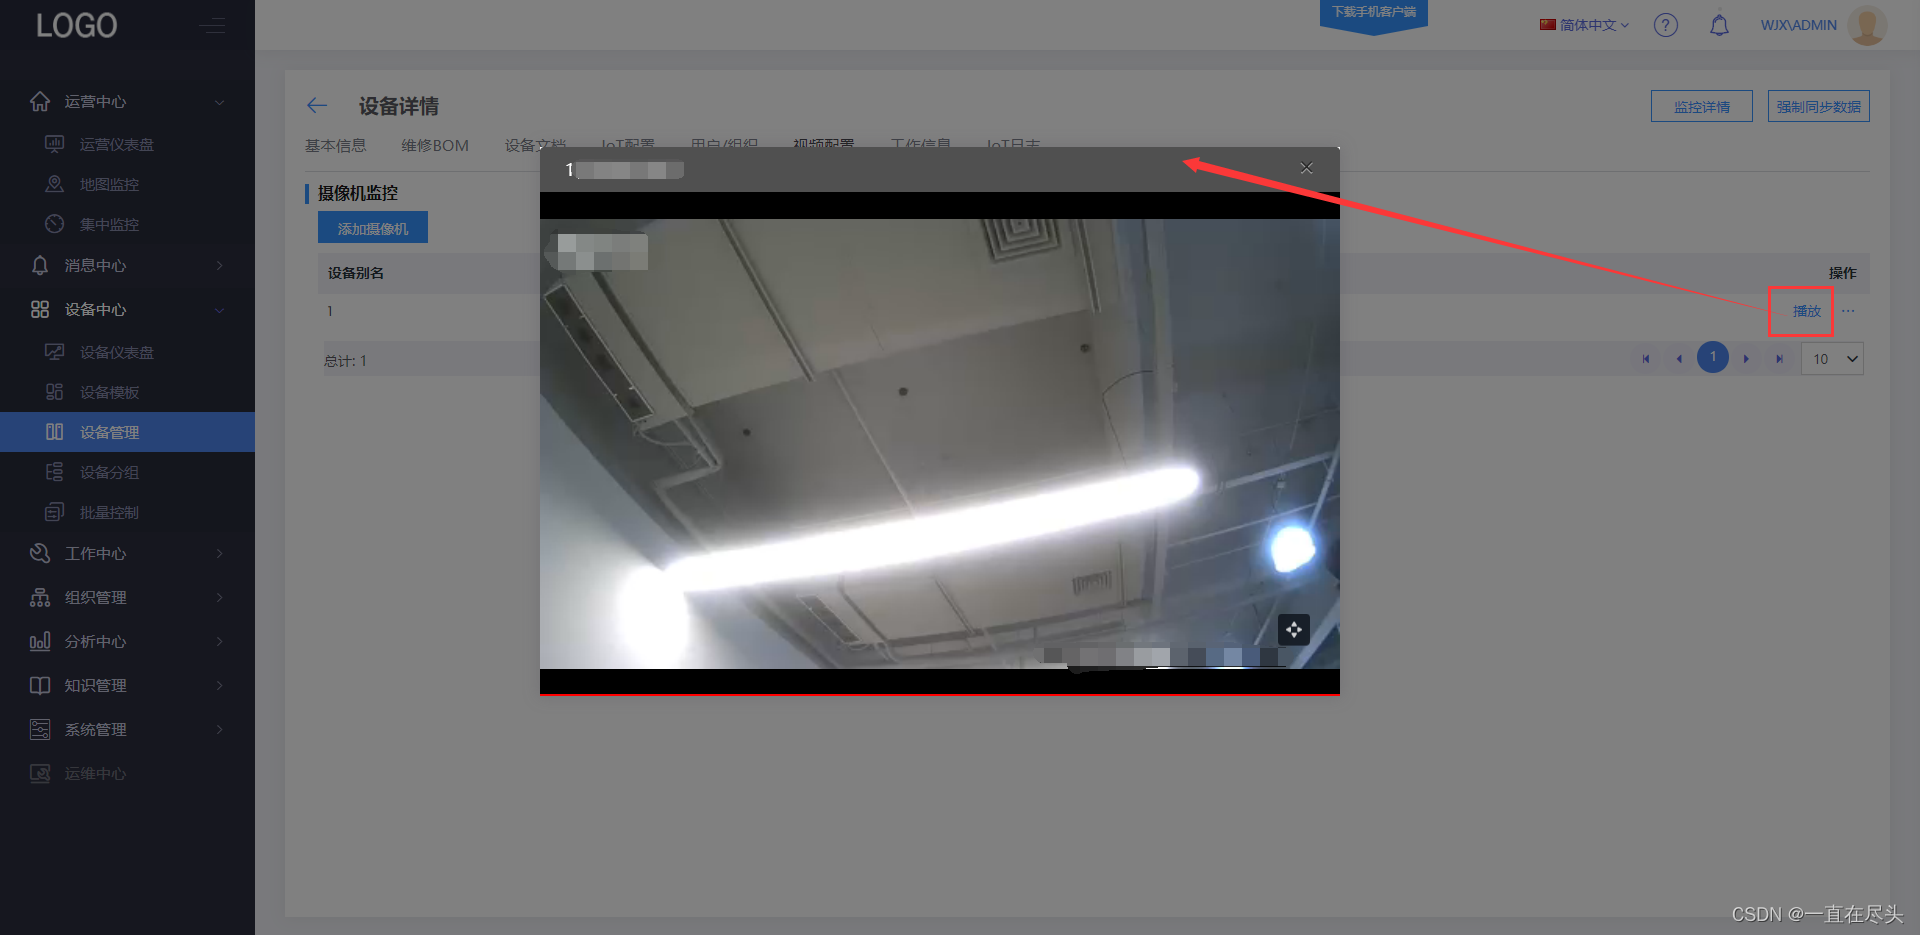The height and width of the screenshot is (935, 1920).
Task: Expand the 组织管理 chevron
Action: tap(219, 597)
